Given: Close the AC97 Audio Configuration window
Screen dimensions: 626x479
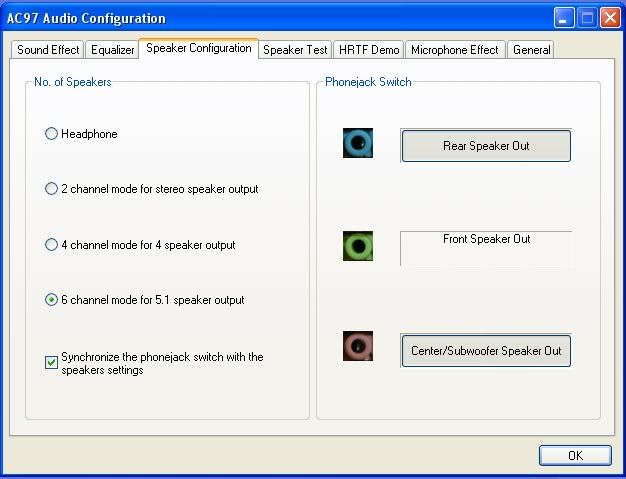Looking at the screenshot, I should pyautogui.click(x=610, y=18).
